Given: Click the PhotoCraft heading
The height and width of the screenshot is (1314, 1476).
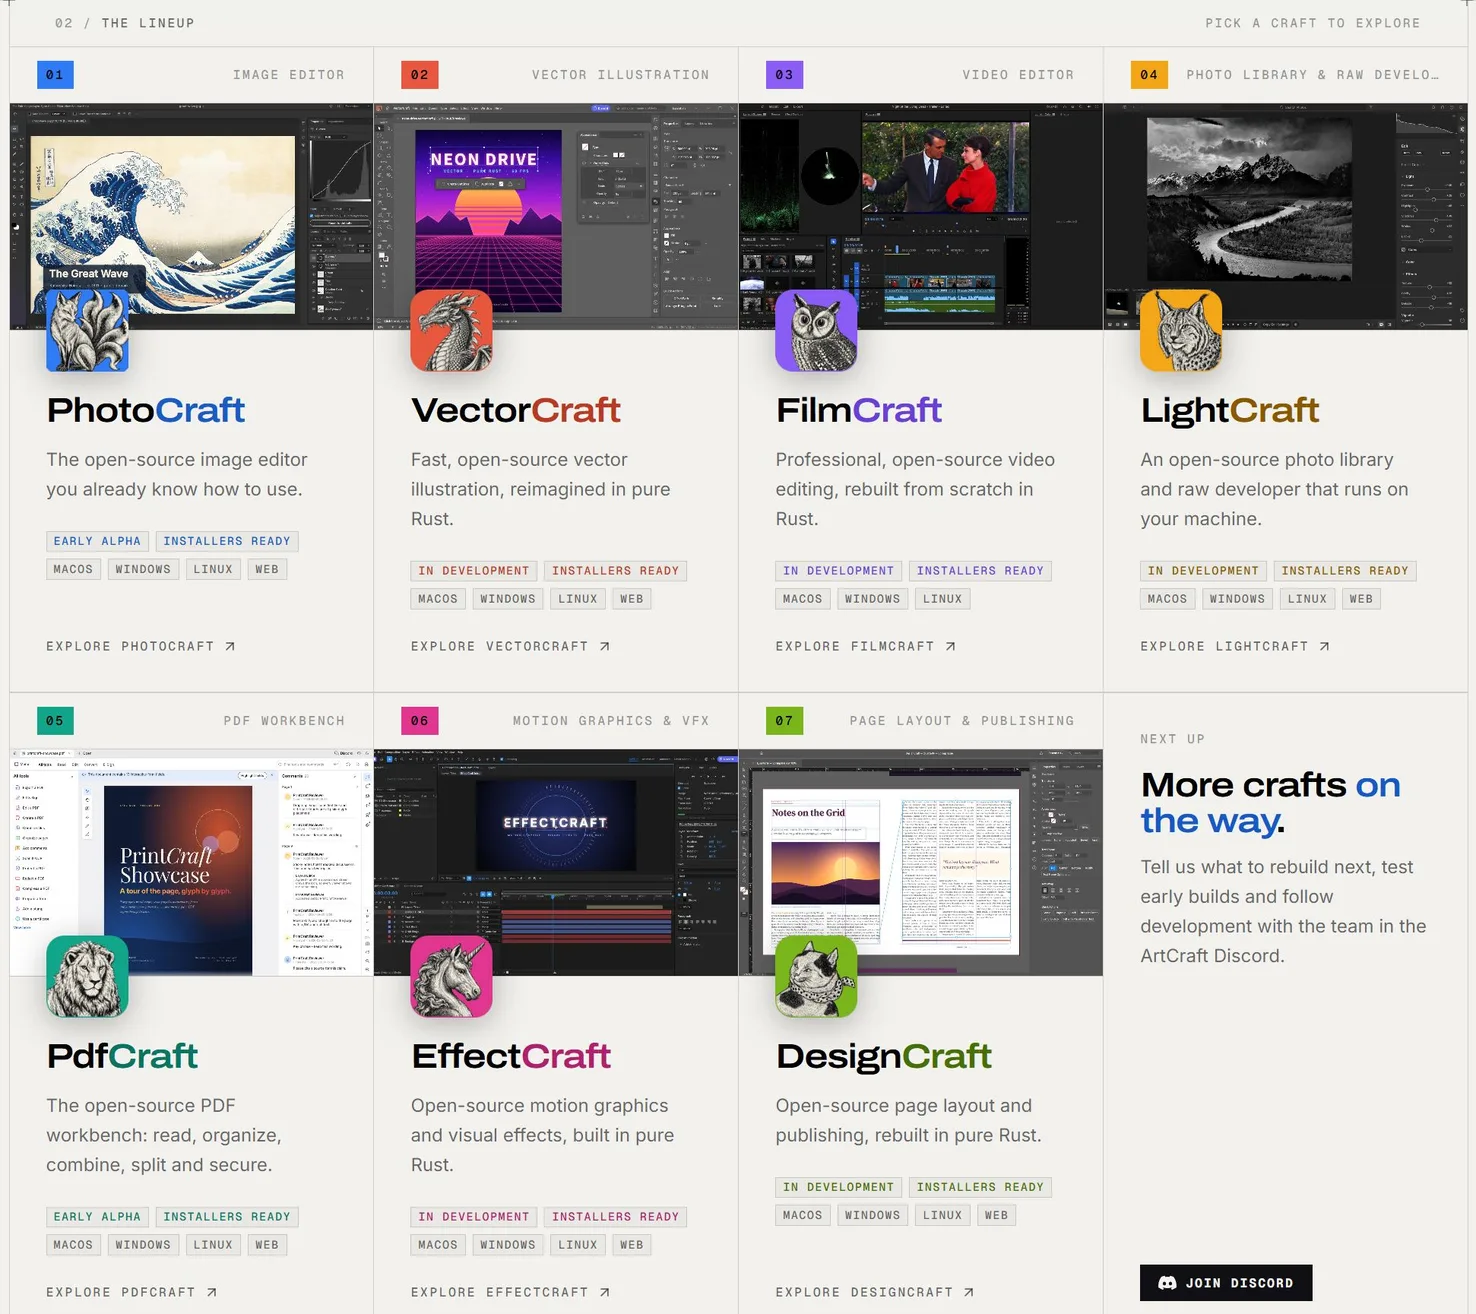Looking at the screenshot, I should (146, 410).
